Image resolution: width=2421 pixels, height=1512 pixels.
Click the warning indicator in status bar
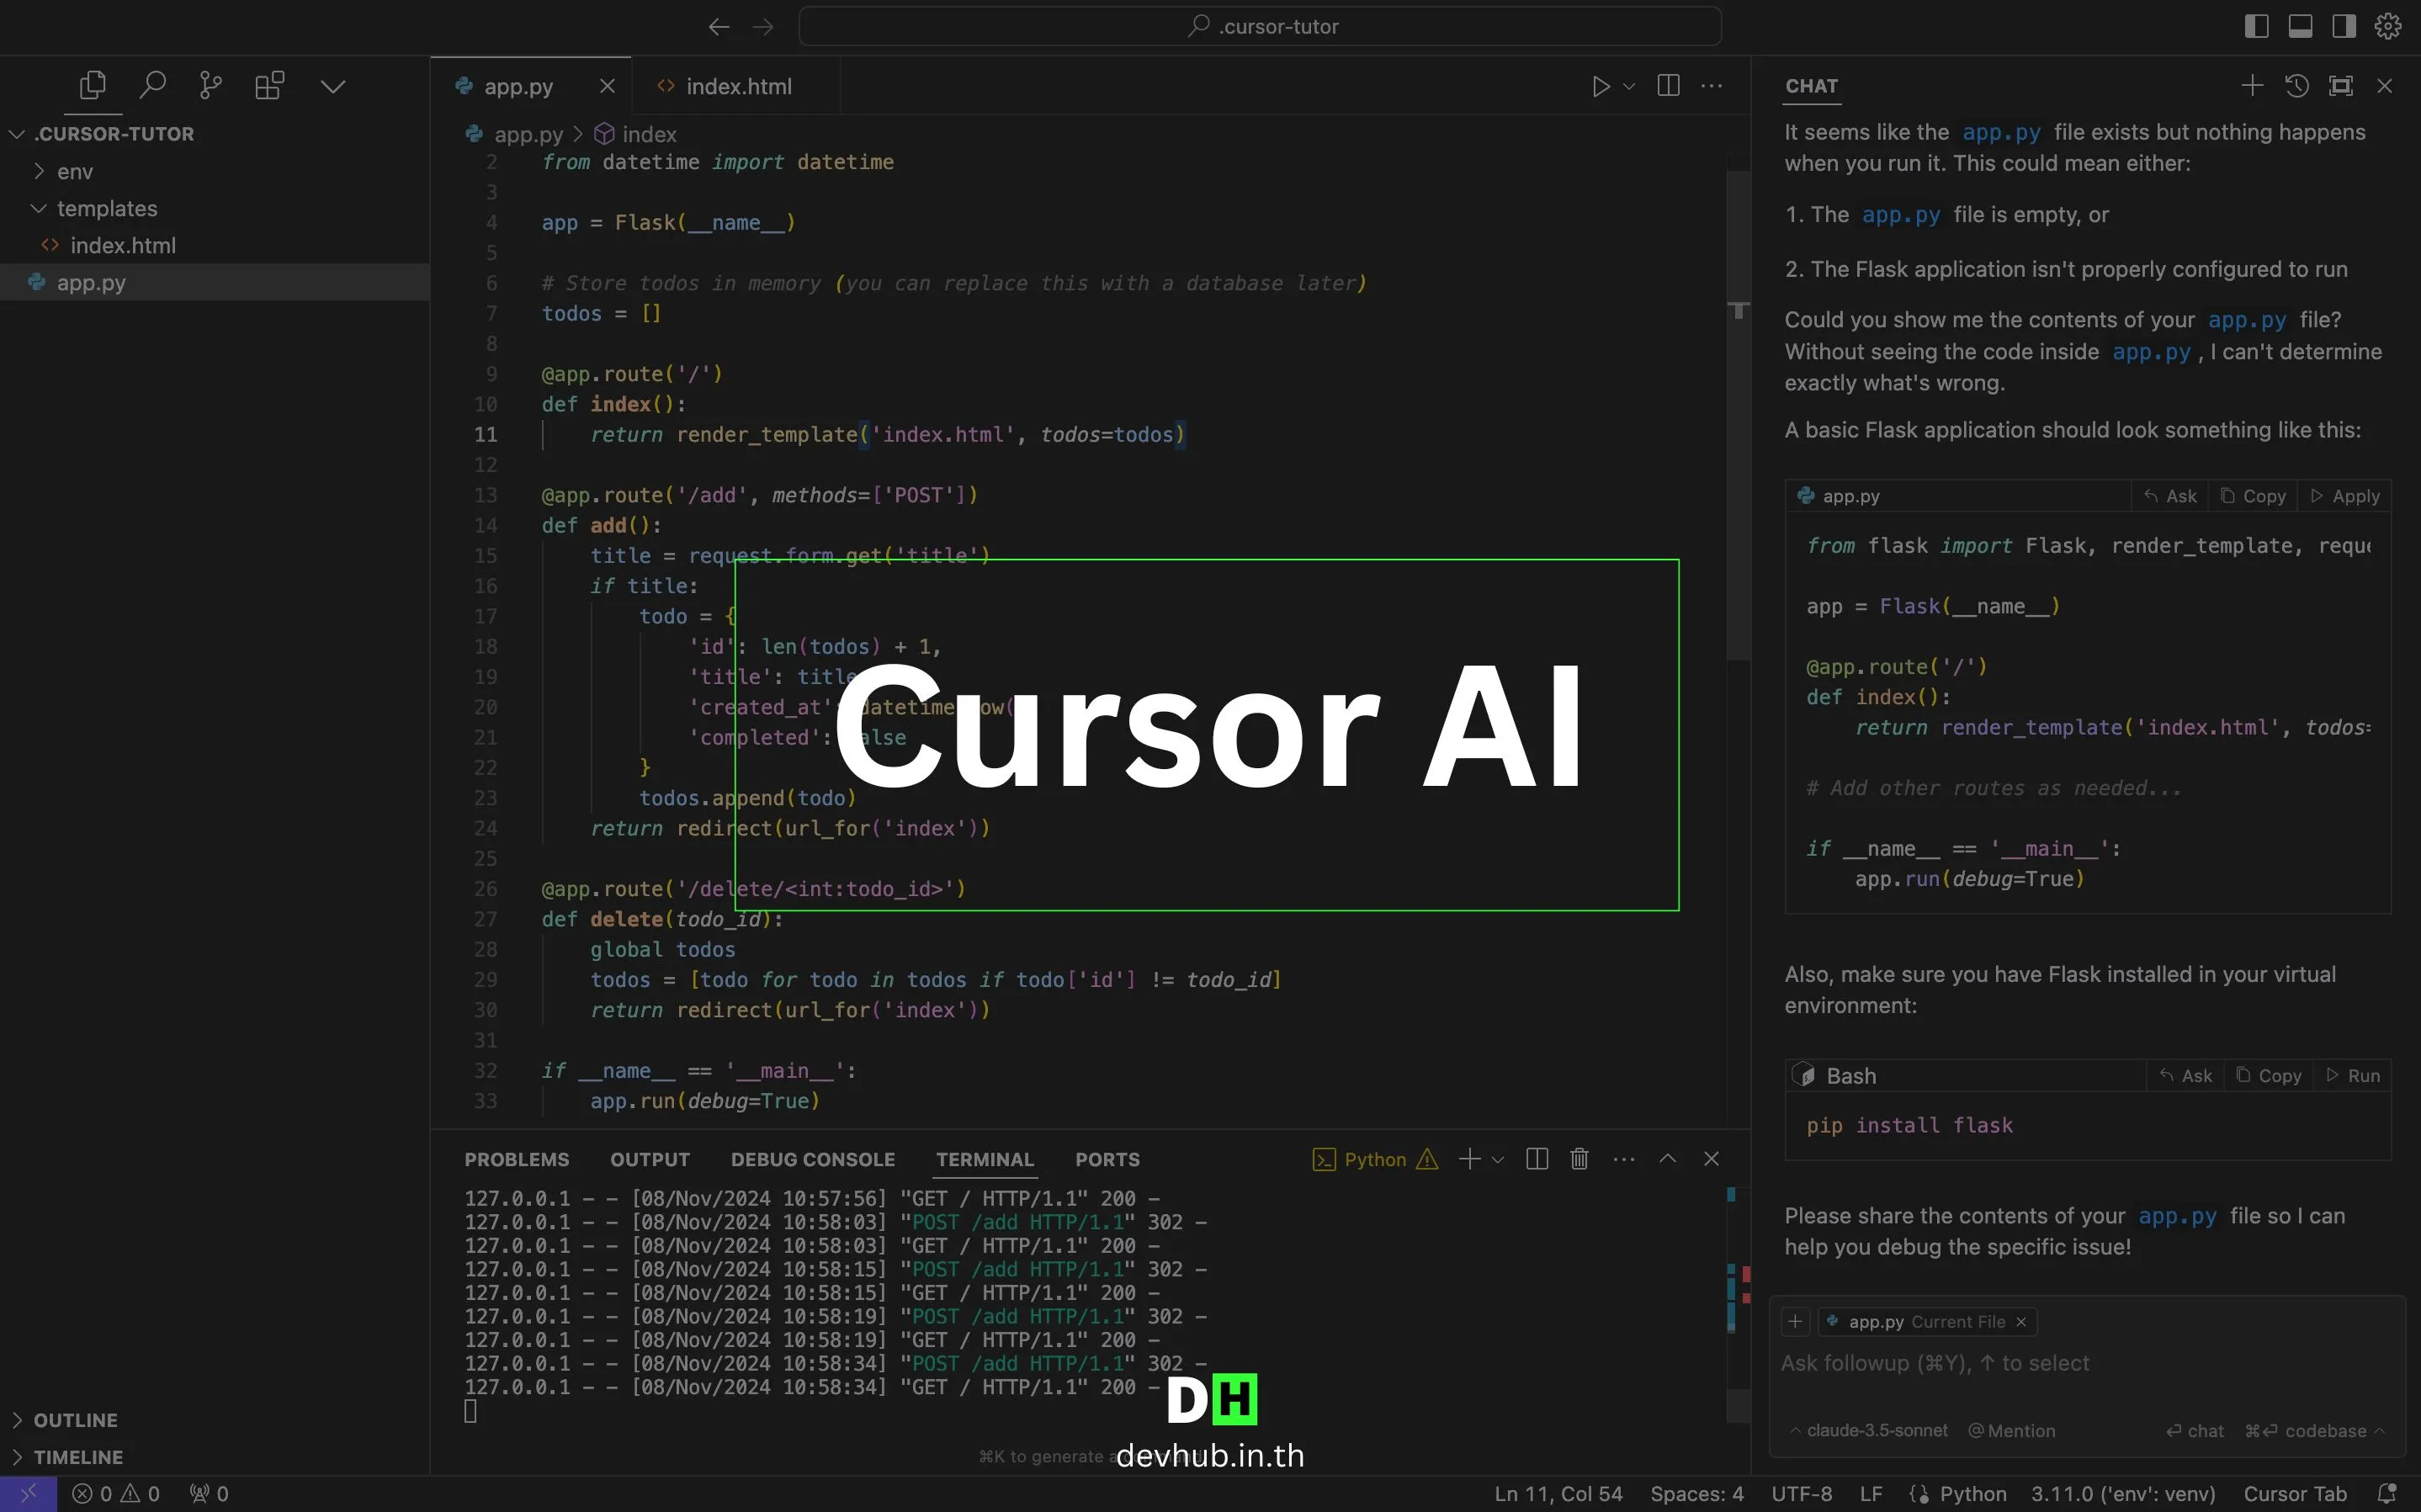click(x=132, y=1493)
